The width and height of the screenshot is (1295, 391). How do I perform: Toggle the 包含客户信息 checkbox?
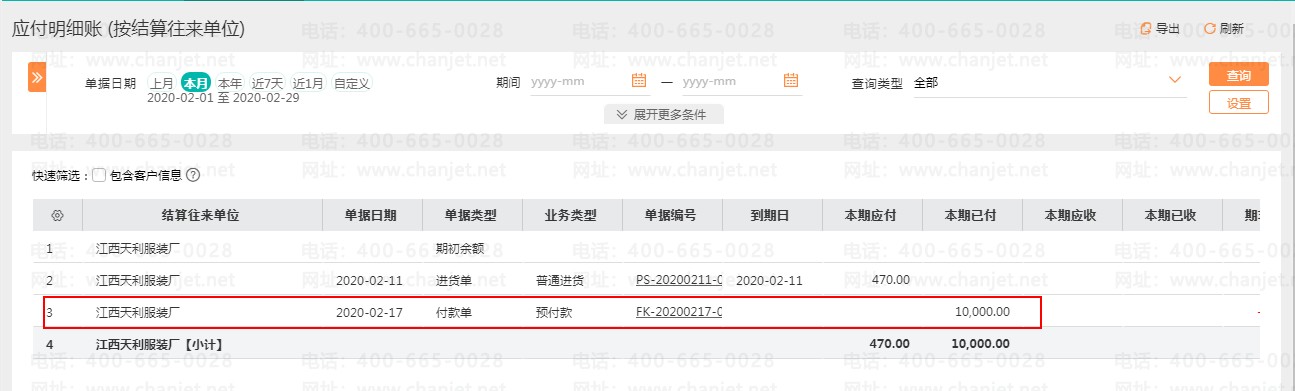(x=99, y=175)
